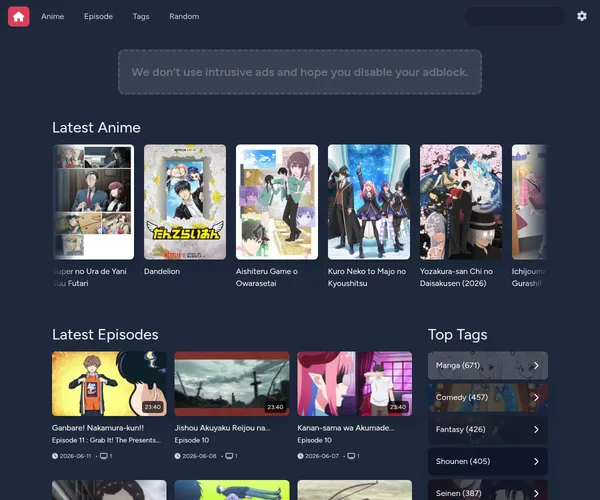Open Super no Ura de Yani poster
Viewport: 600px width, 500px height.
(93, 202)
